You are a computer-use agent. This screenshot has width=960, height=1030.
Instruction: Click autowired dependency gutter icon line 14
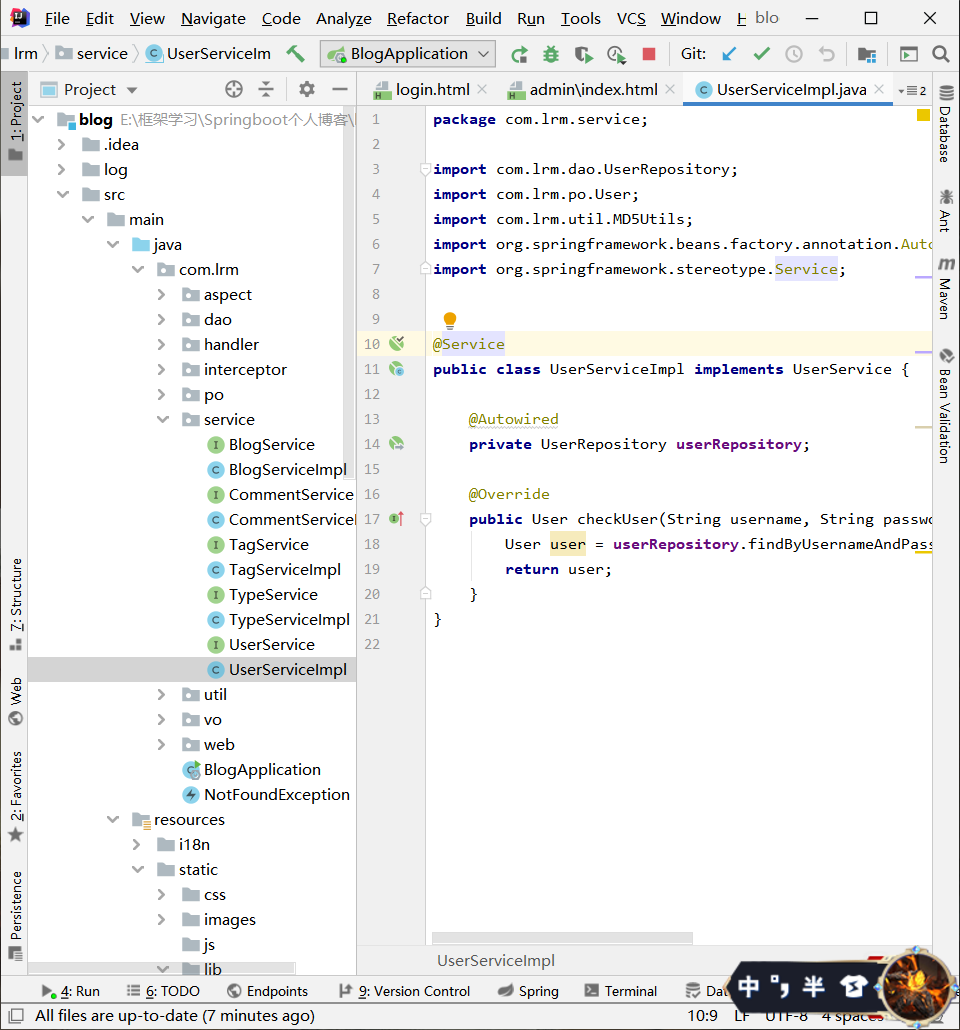tap(397, 444)
